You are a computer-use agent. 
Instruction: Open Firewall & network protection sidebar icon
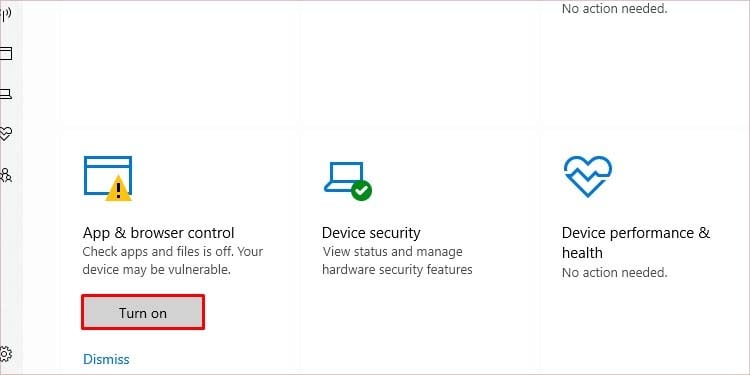(x=5, y=15)
